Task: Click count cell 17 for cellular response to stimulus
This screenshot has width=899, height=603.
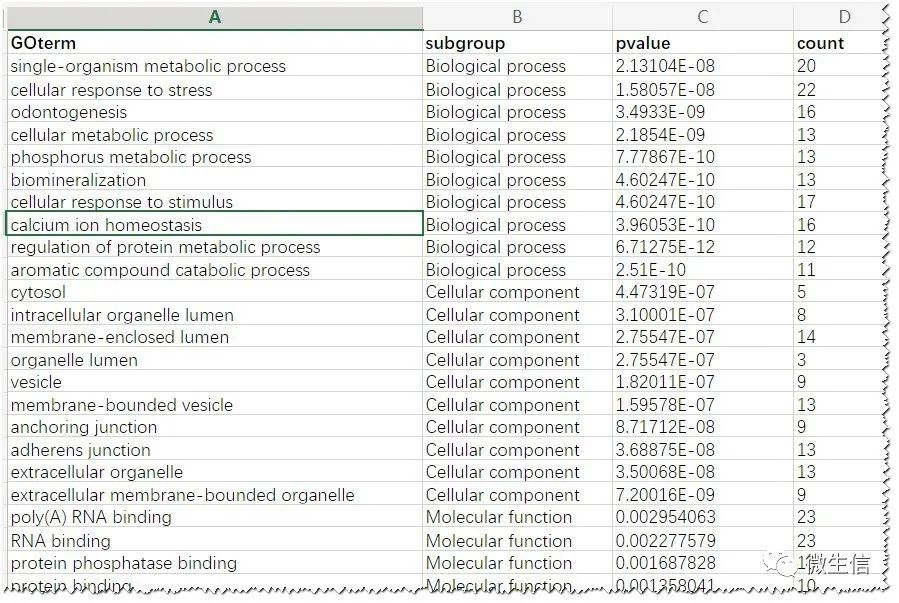Action: 840,202
